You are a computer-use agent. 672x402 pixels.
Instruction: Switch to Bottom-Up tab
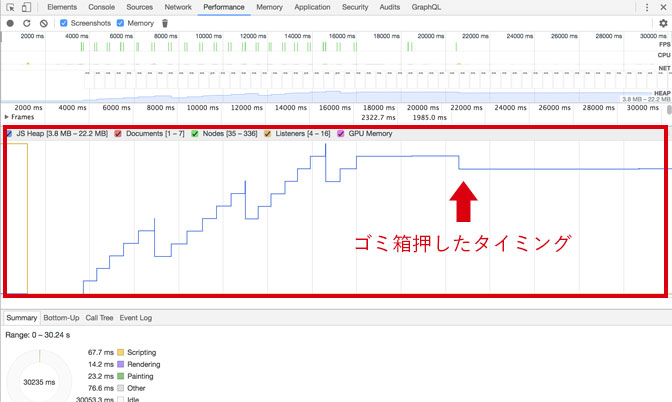[61, 318]
